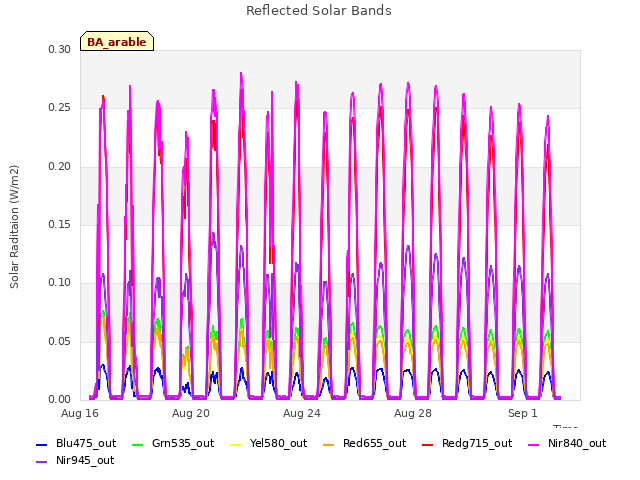The width and height of the screenshot is (640, 480).
Task: Click the BA_arable chart label
Action: click(117, 41)
